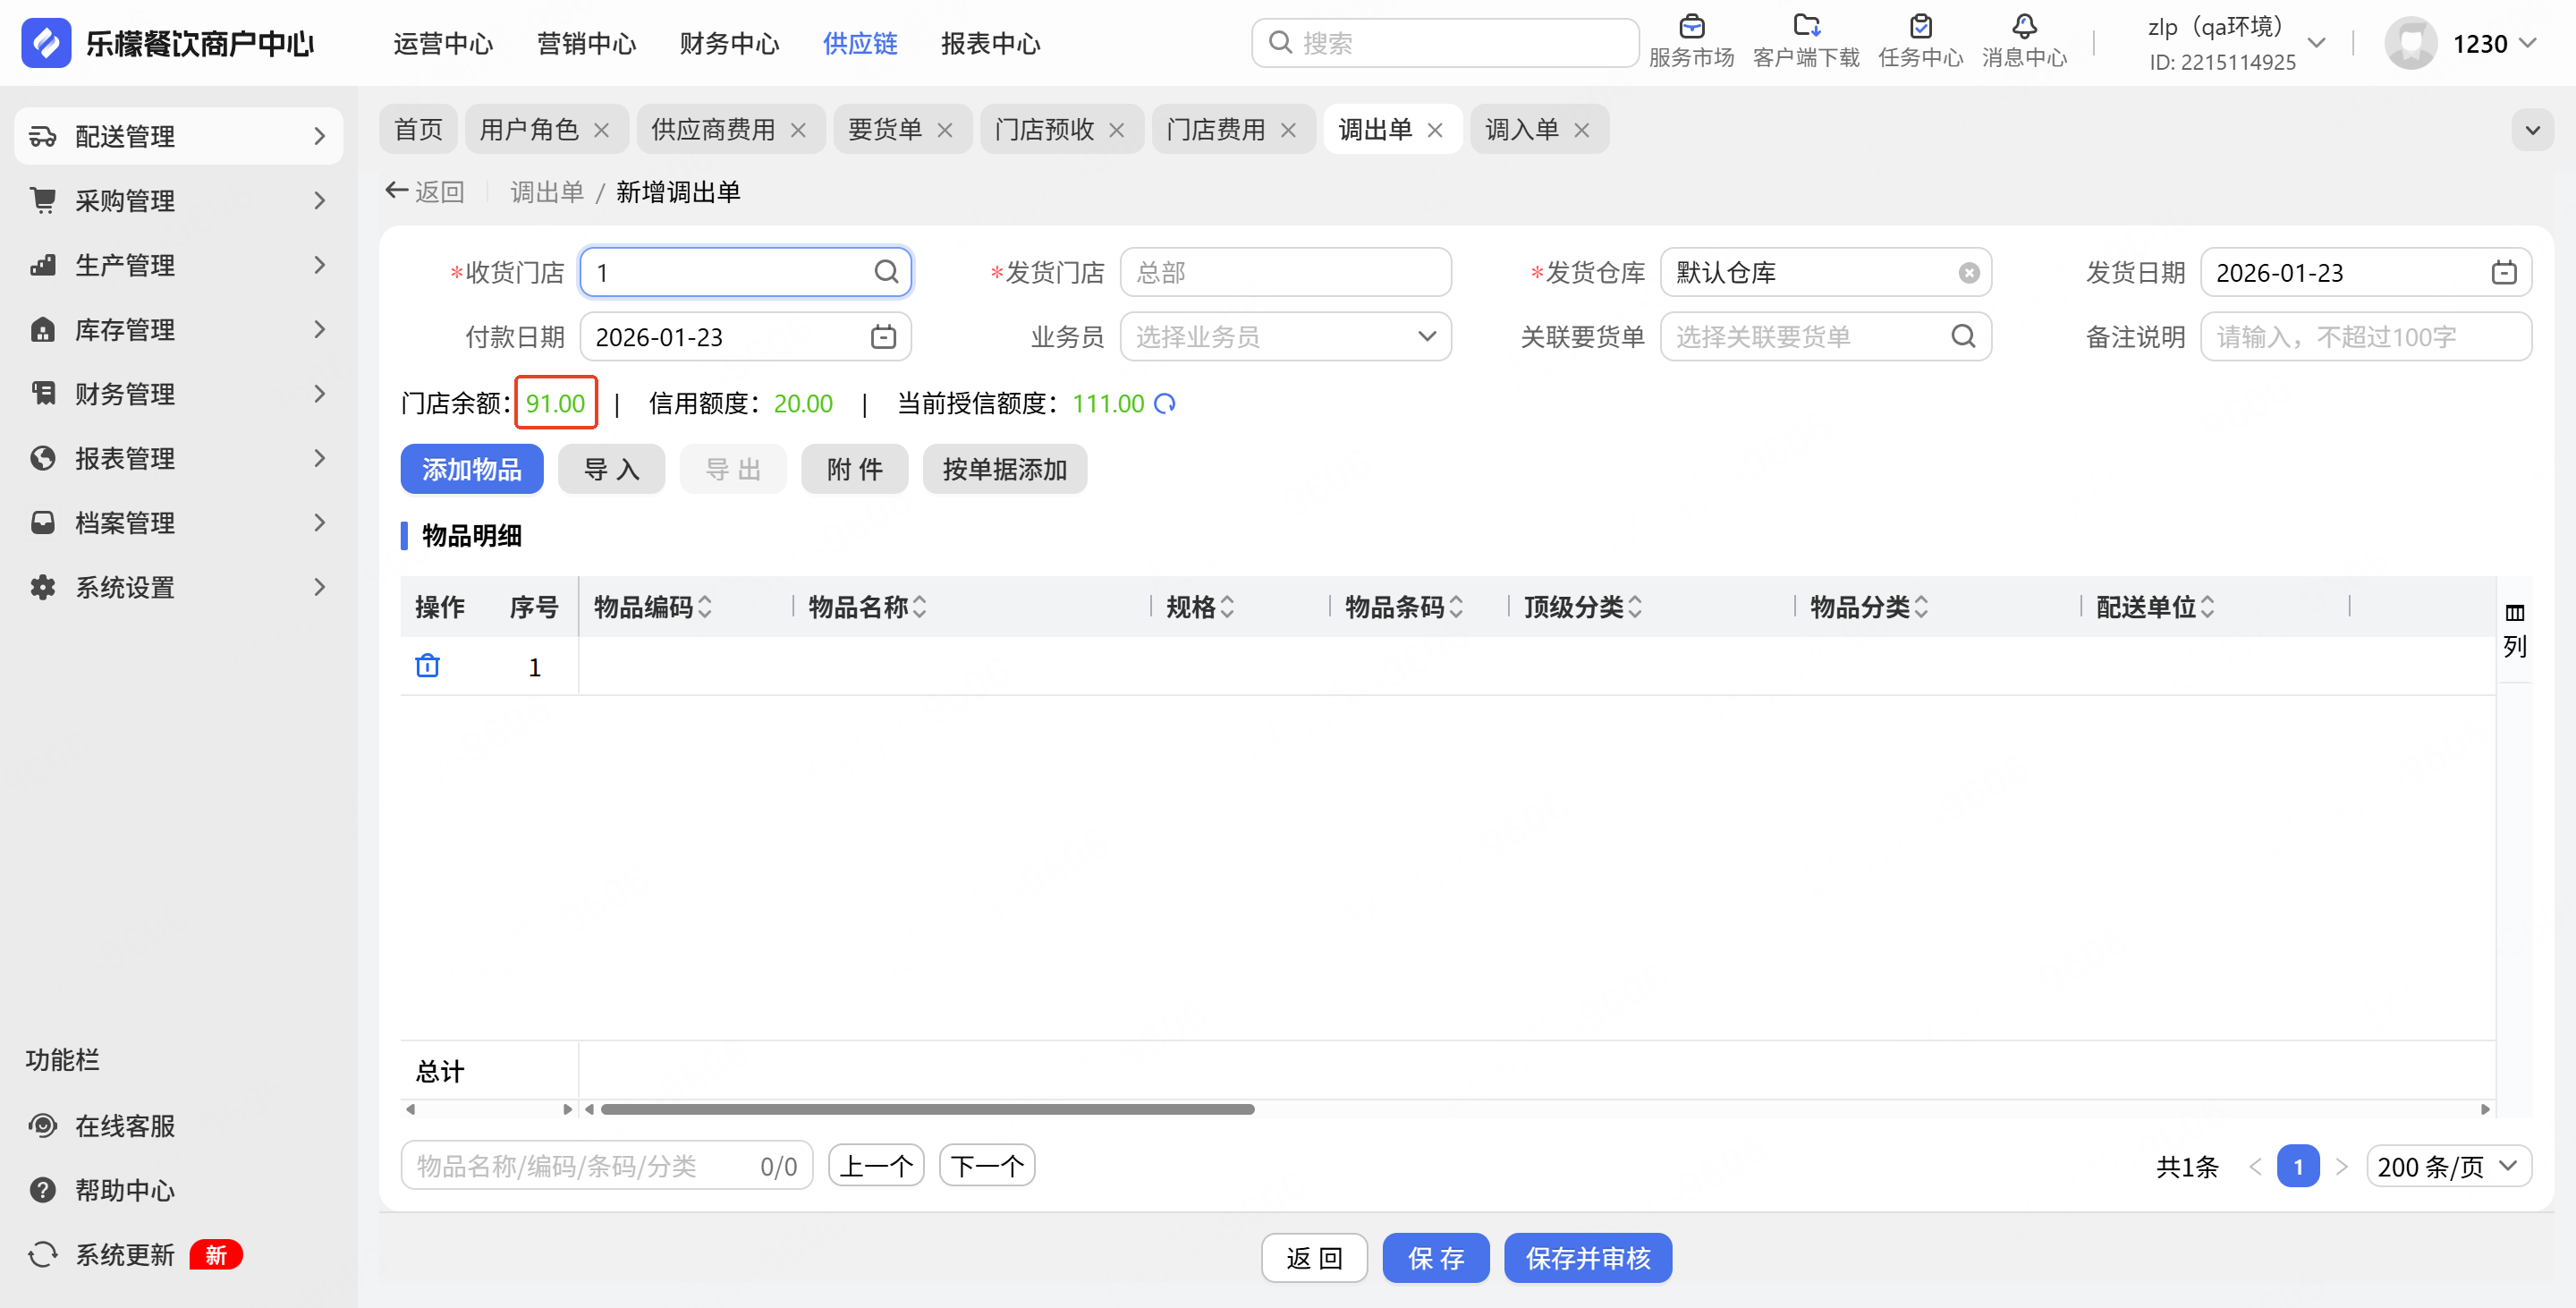Sort by 配送单位 column
Screen dimensions: 2576x1308
2208,607
